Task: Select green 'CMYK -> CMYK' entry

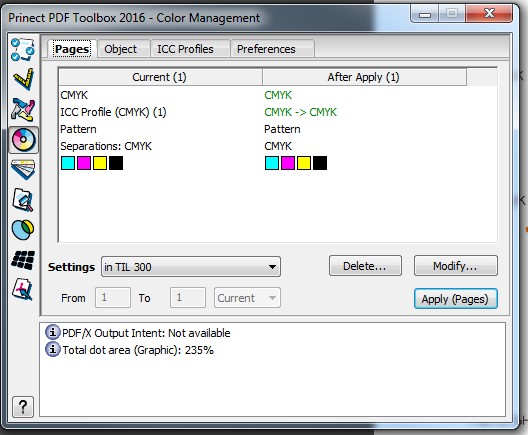Action: [x=300, y=112]
